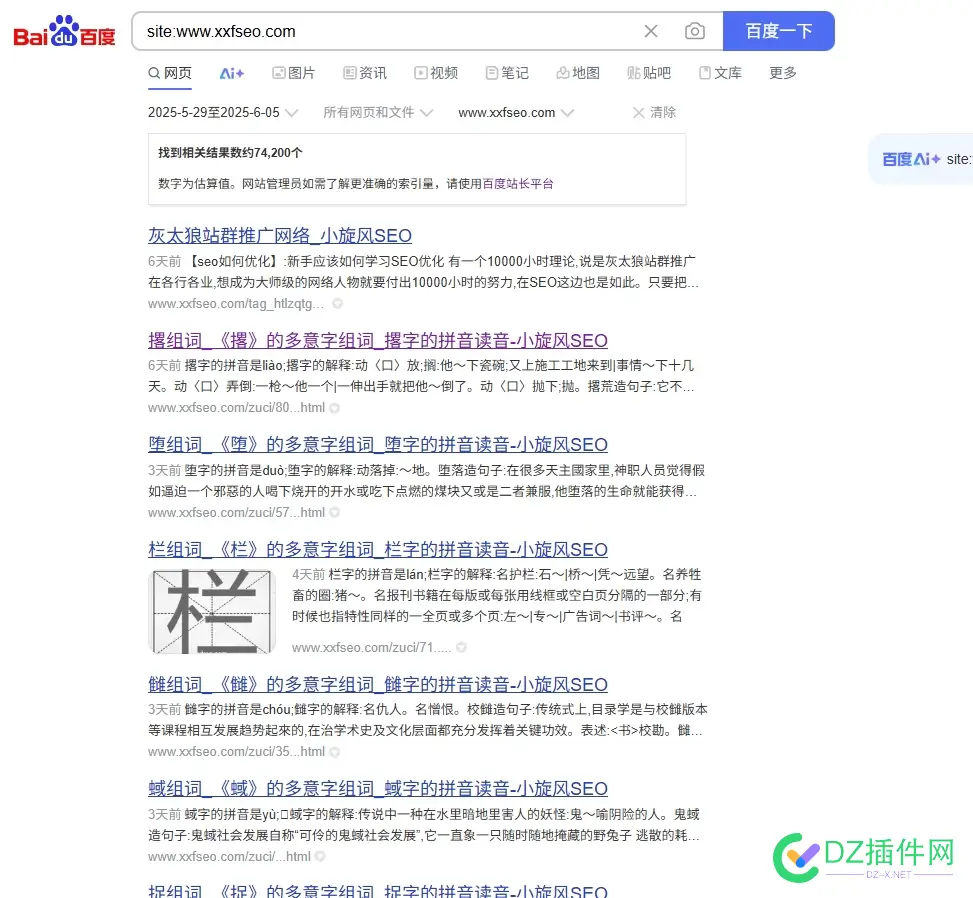Switch to the 地图 tab
The width and height of the screenshot is (973, 898).
[x=578, y=73]
